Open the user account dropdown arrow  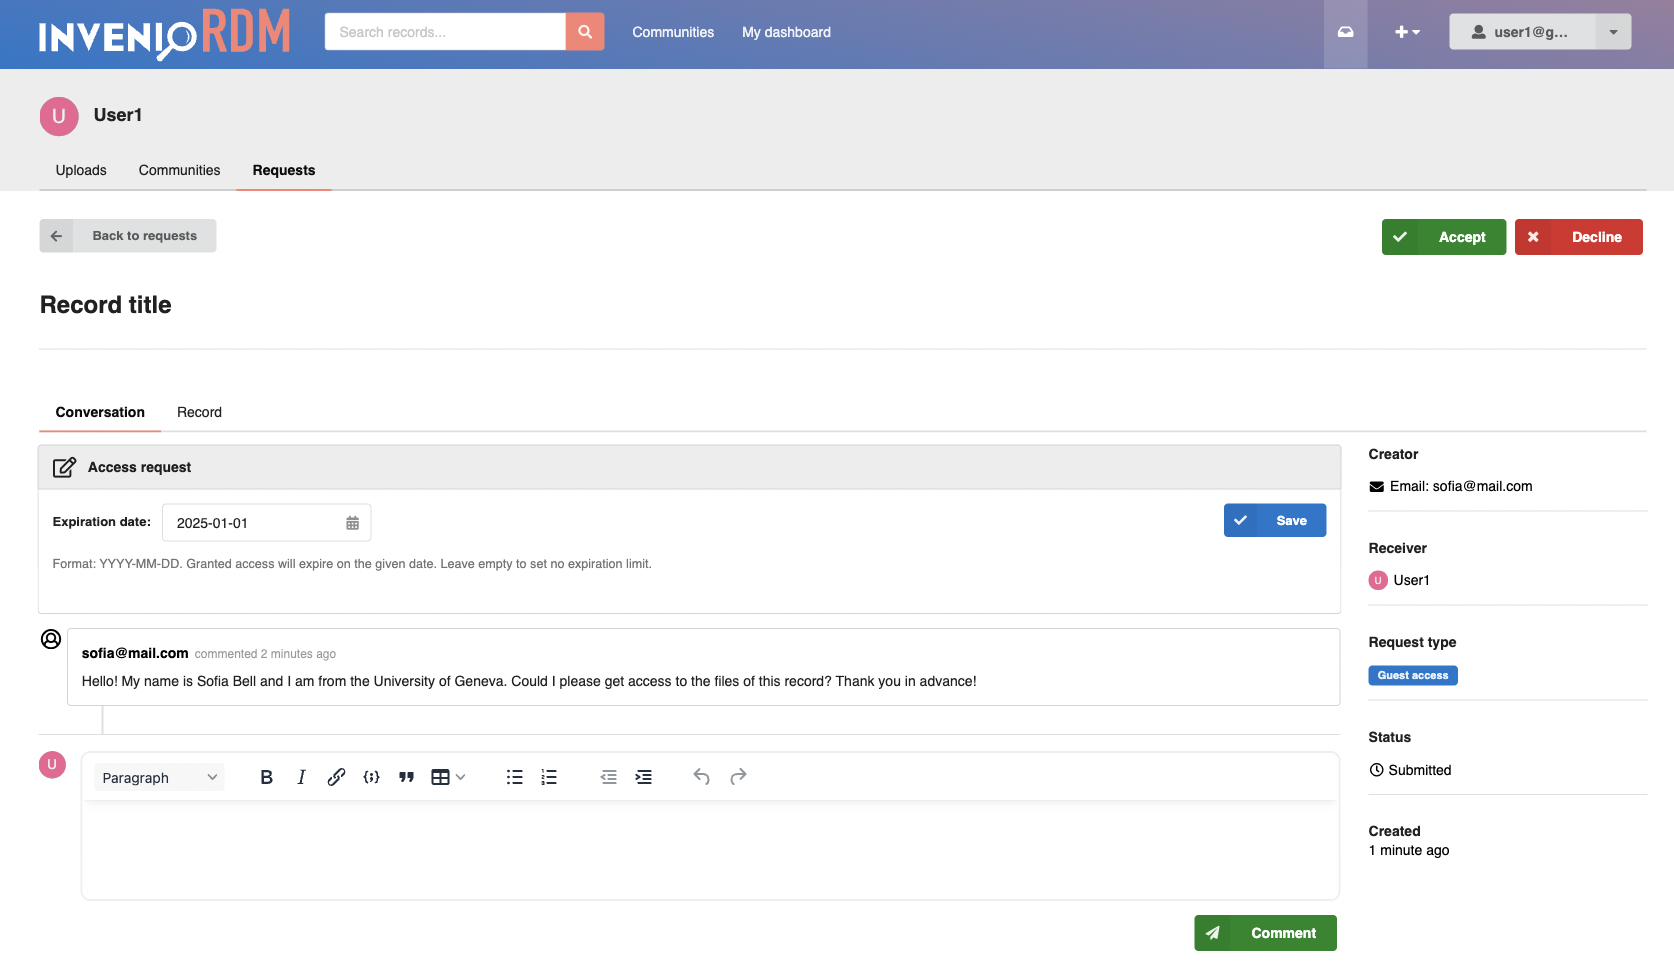(x=1613, y=32)
